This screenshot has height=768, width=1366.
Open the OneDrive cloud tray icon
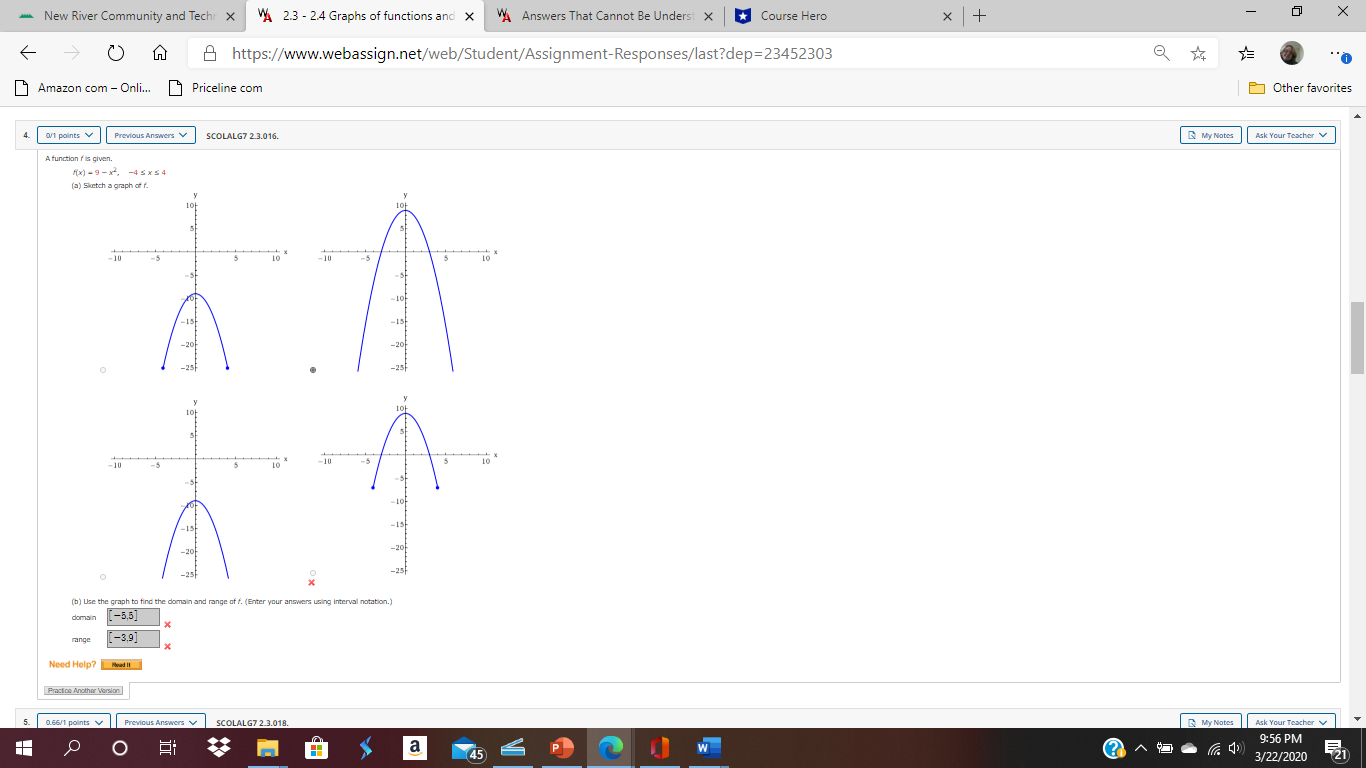coord(1189,748)
